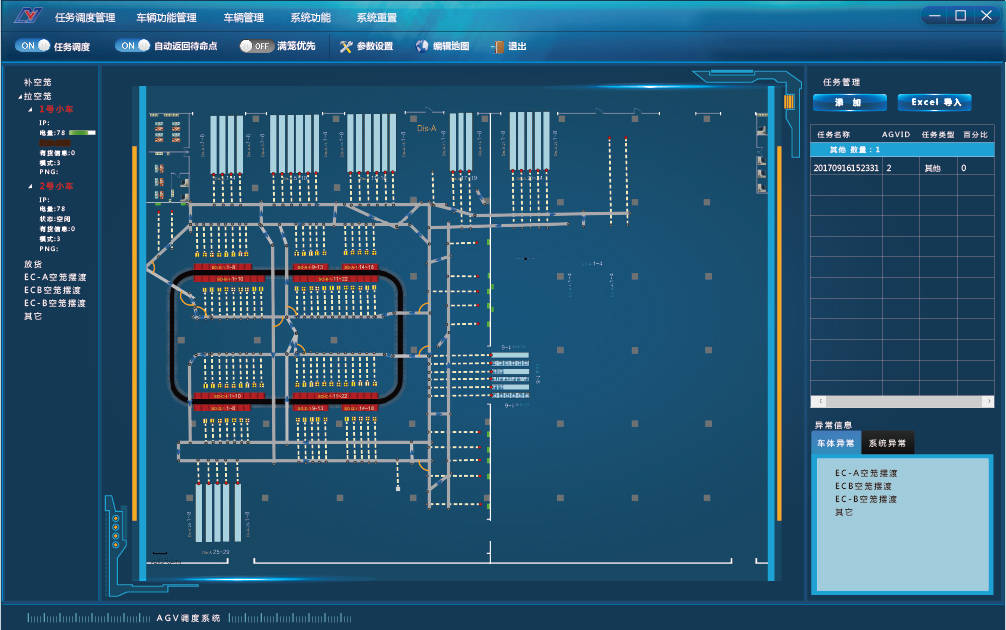Viewport: 1006px width, 630px height.
Task: Toggle the 任务调度 ON switch
Action: click(x=33, y=46)
